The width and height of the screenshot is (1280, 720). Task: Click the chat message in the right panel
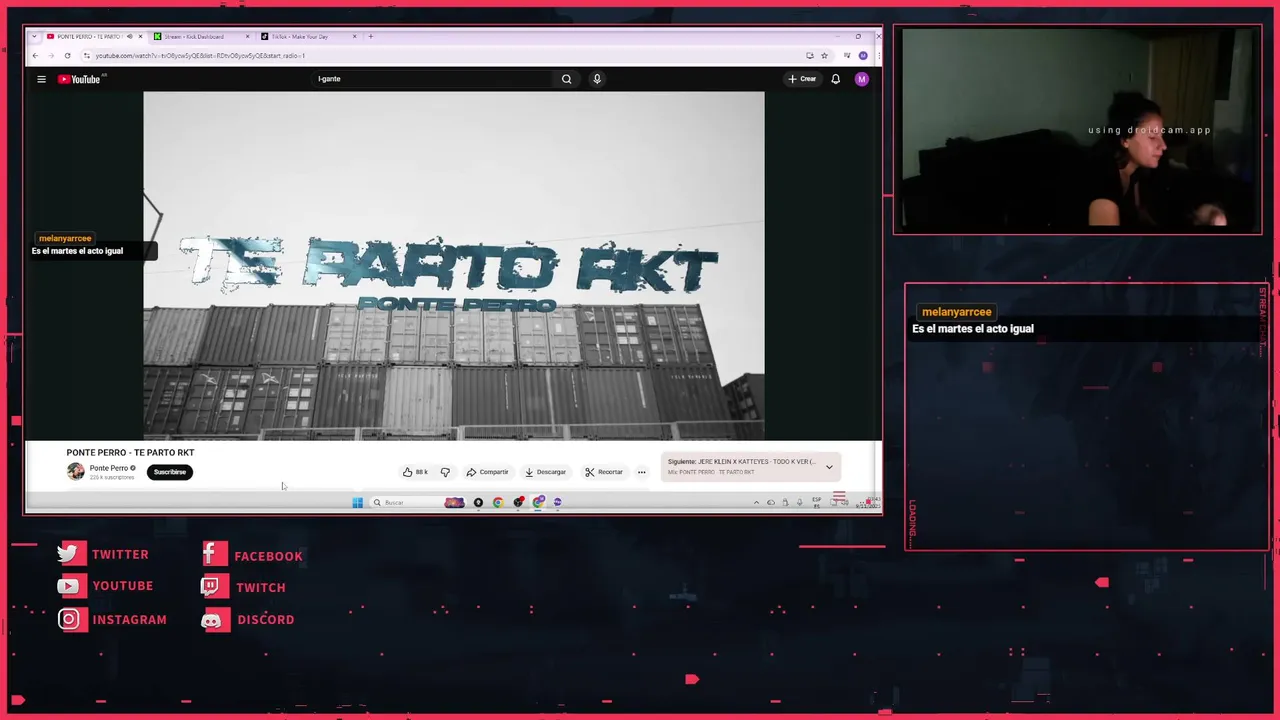tap(973, 329)
